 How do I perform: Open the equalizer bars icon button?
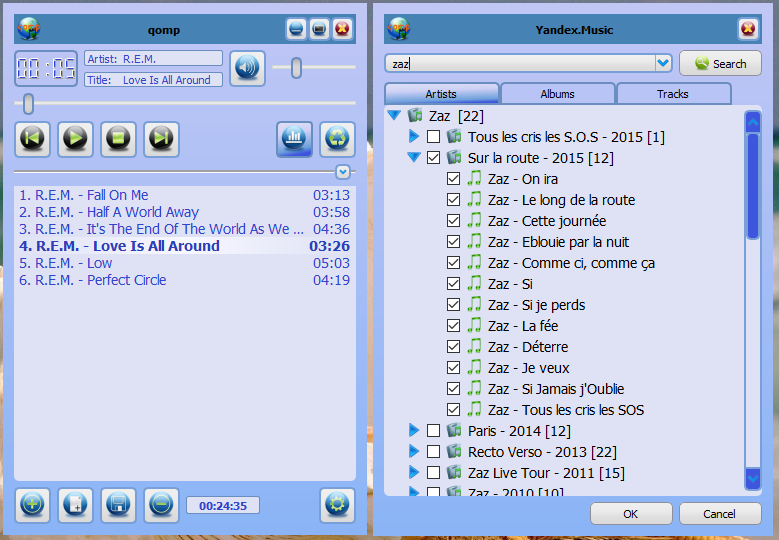click(295, 139)
